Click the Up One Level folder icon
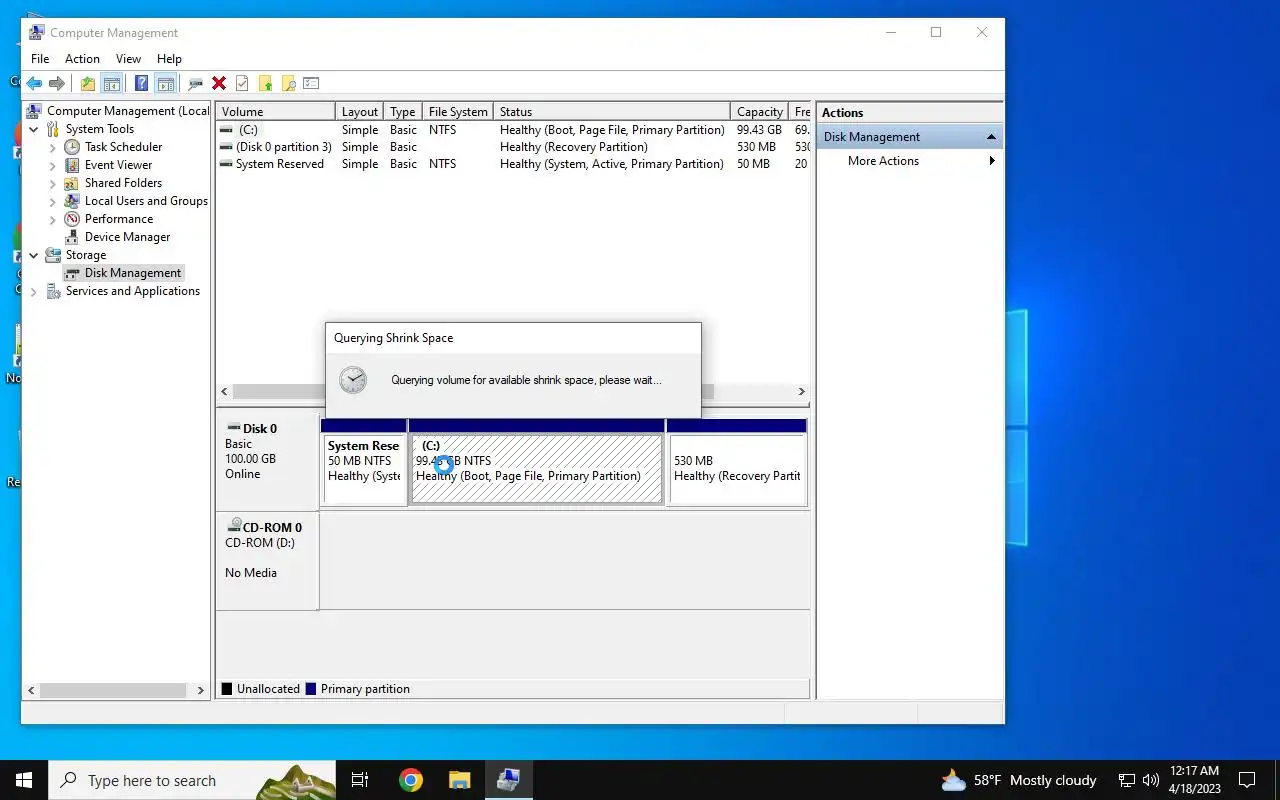This screenshot has height=800, width=1280. (x=88, y=84)
